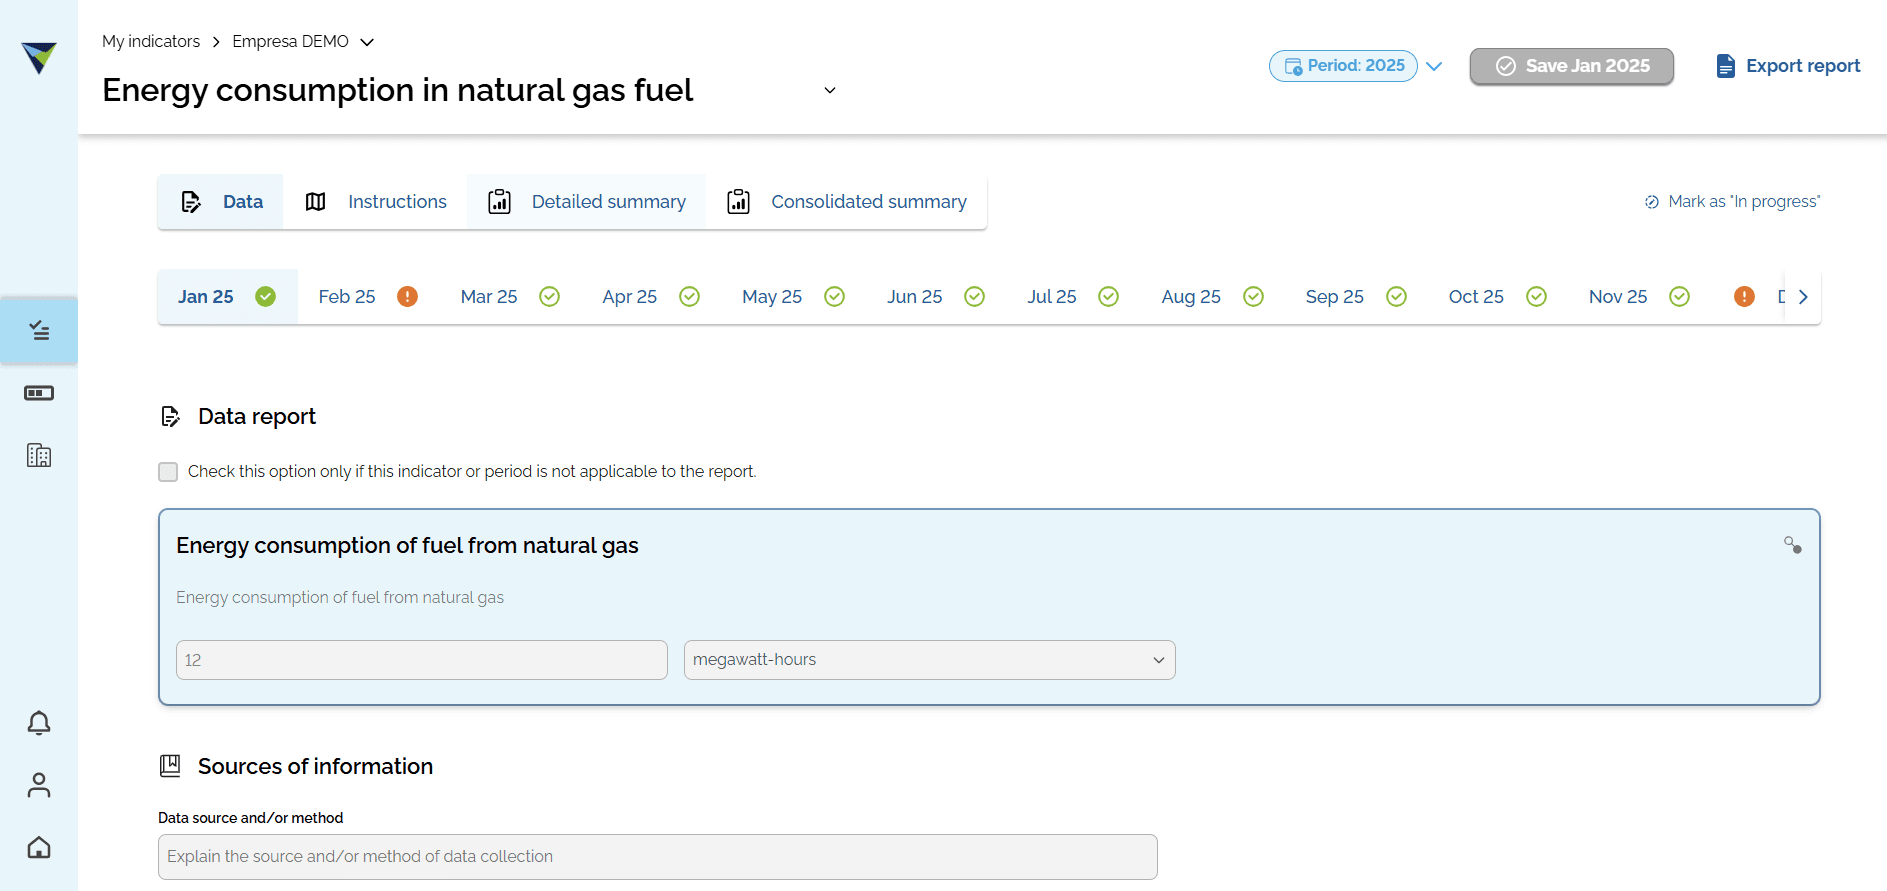Click the Jul 25 check status icon
This screenshot has width=1887, height=891.
pos(1108,297)
